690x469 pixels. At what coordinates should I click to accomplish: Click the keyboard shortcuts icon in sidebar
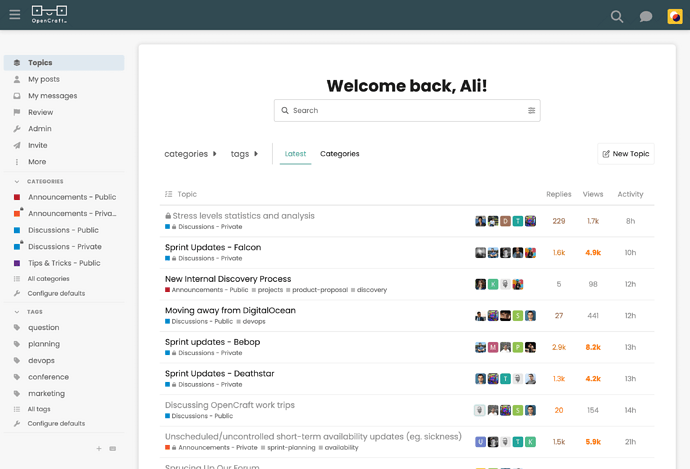tap(113, 448)
